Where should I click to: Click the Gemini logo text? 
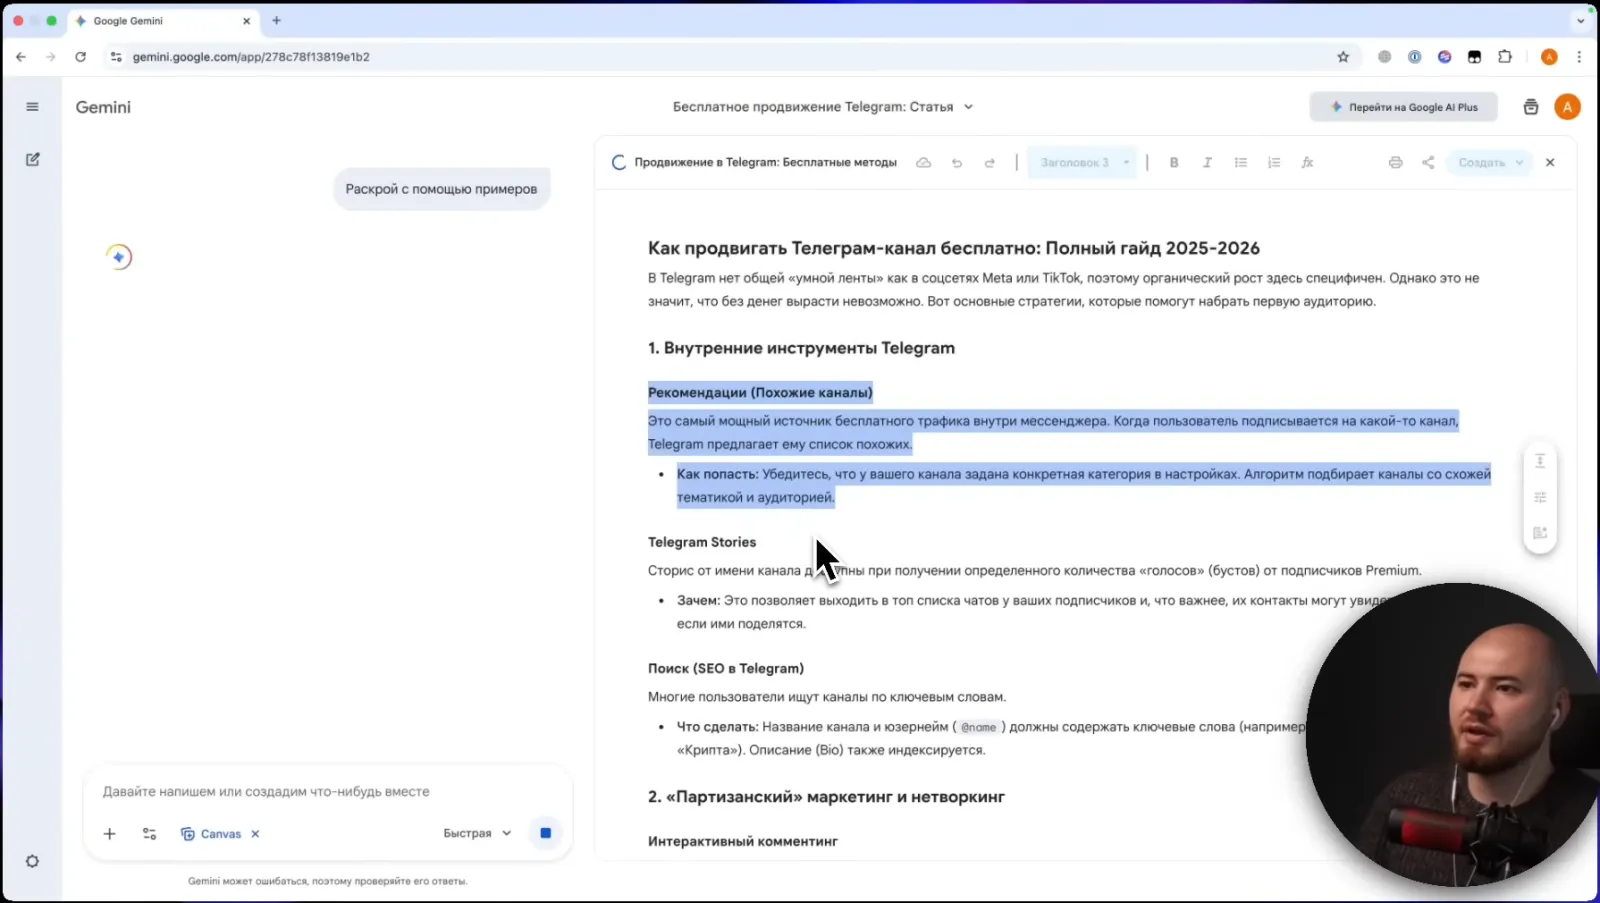click(103, 107)
